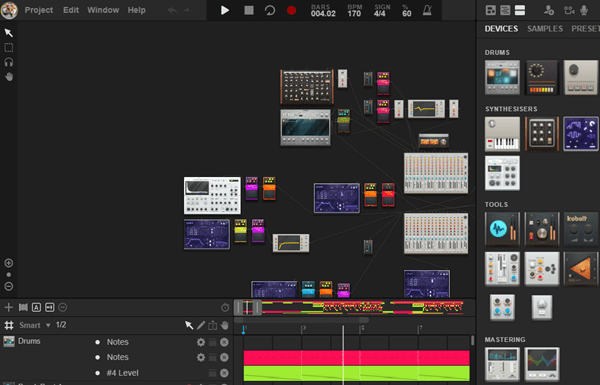Click the BPM 170 tempo field
The height and width of the screenshot is (385, 600).
[x=354, y=11]
